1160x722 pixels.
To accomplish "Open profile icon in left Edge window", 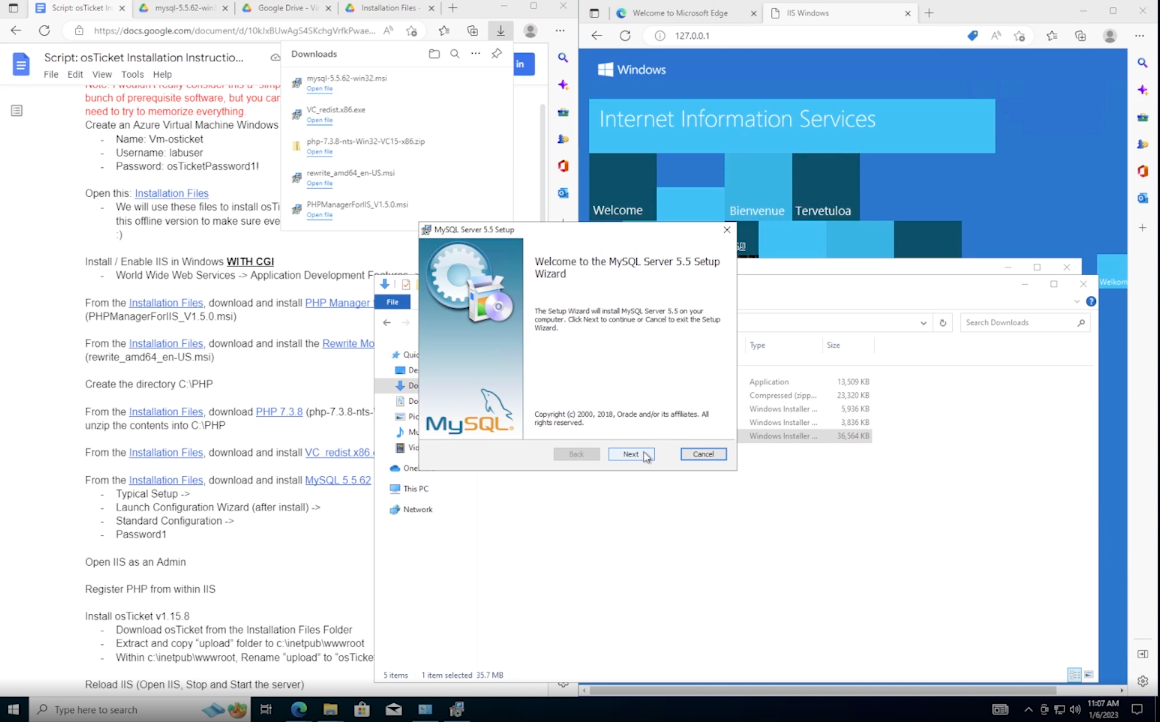I will pyautogui.click(x=530, y=31).
